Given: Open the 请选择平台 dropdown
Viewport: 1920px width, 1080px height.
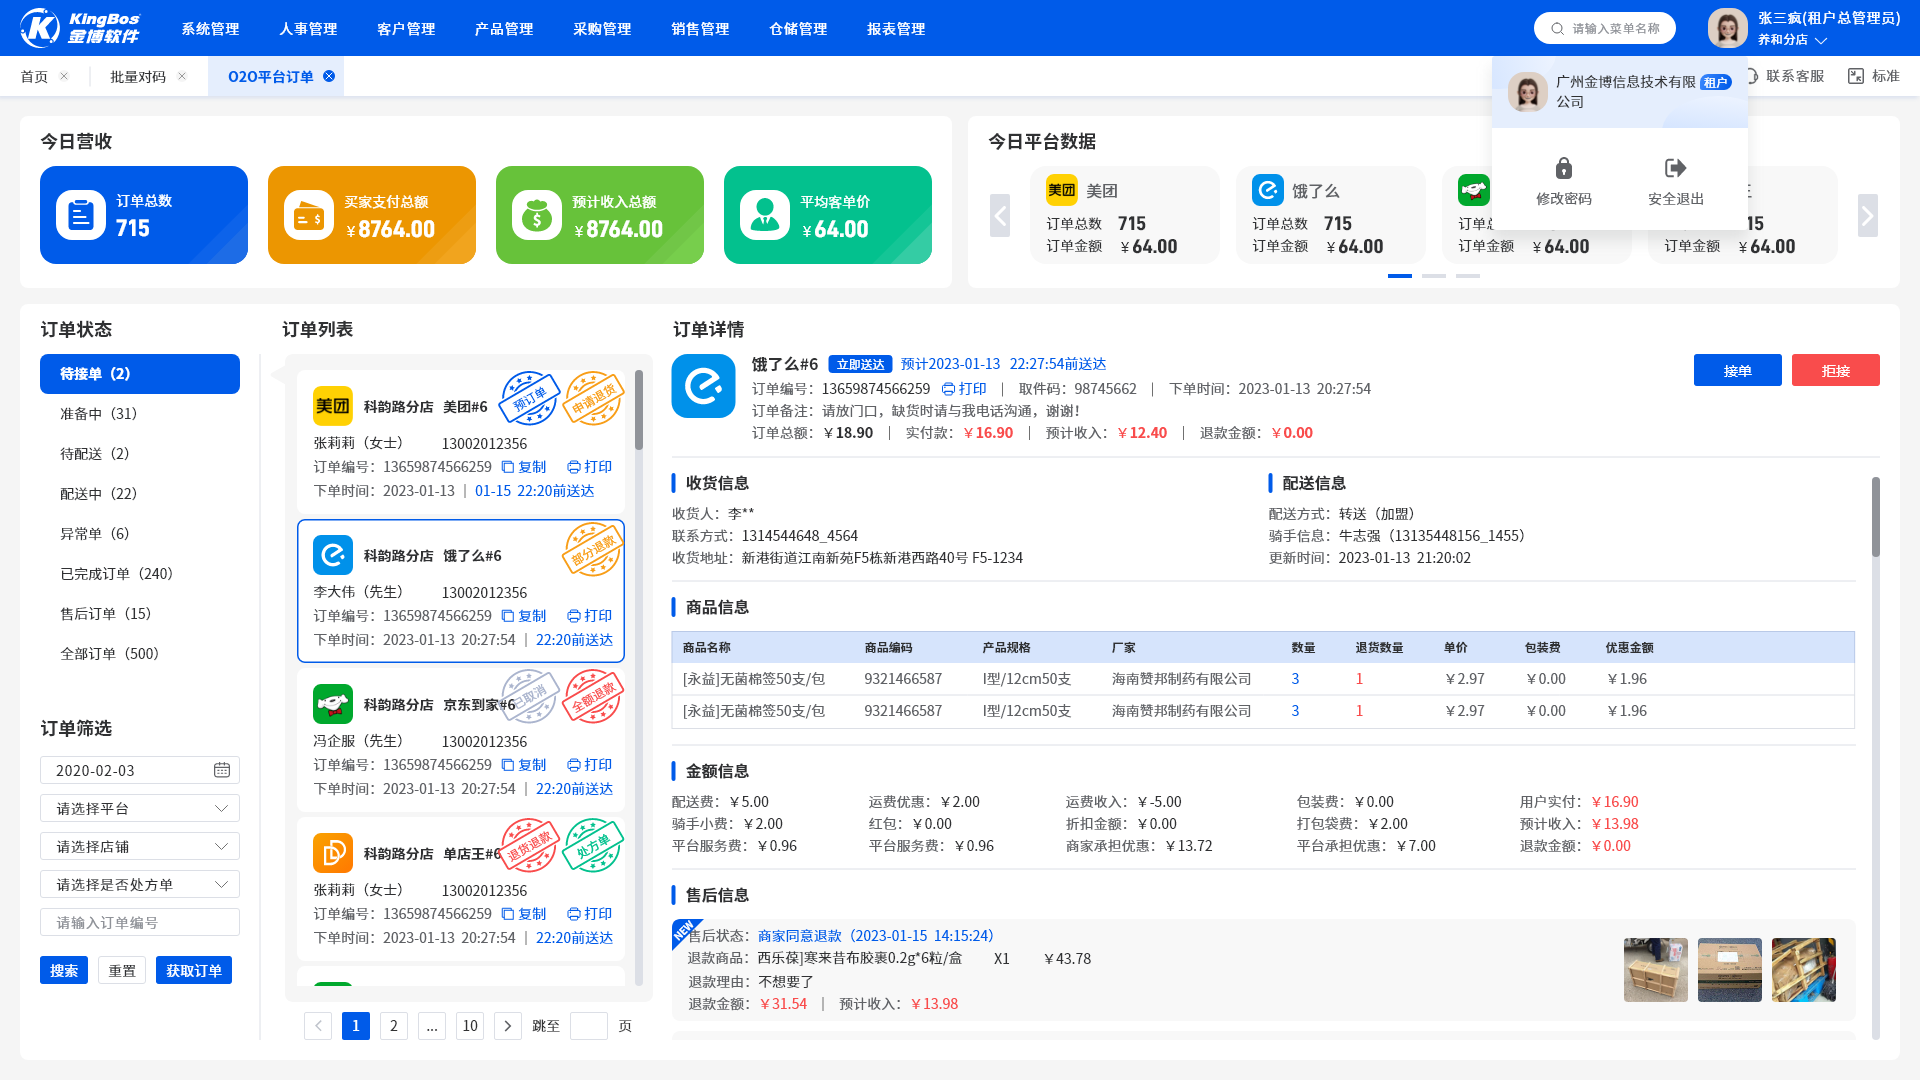Looking at the screenshot, I should [140, 808].
